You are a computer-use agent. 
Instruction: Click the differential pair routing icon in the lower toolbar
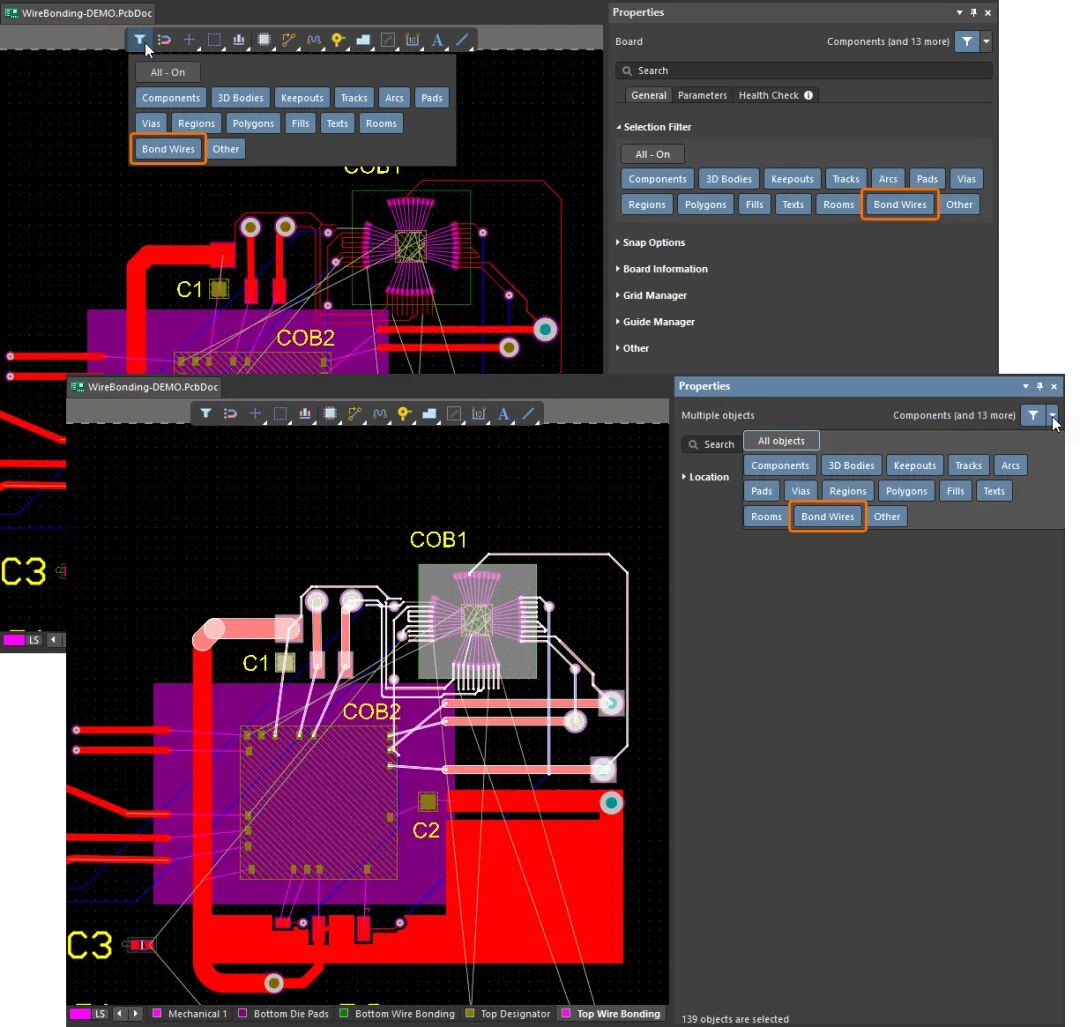(380, 413)
